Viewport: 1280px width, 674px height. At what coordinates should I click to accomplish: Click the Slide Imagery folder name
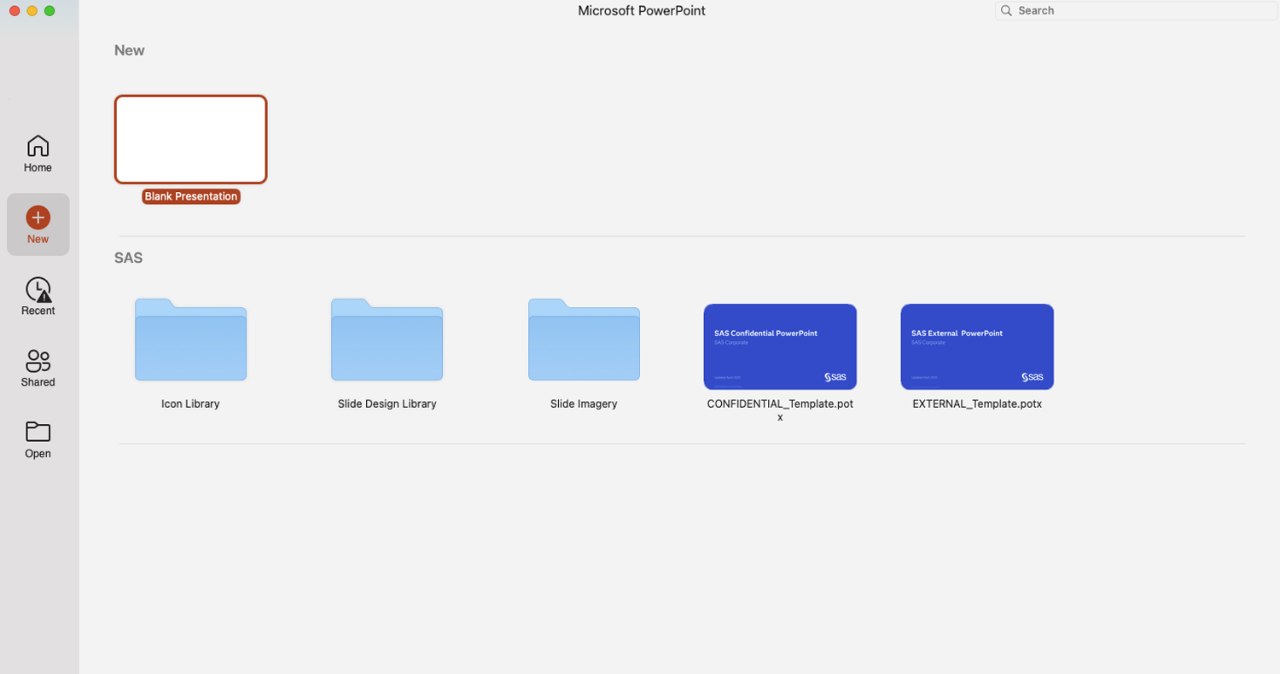(584, 404)
